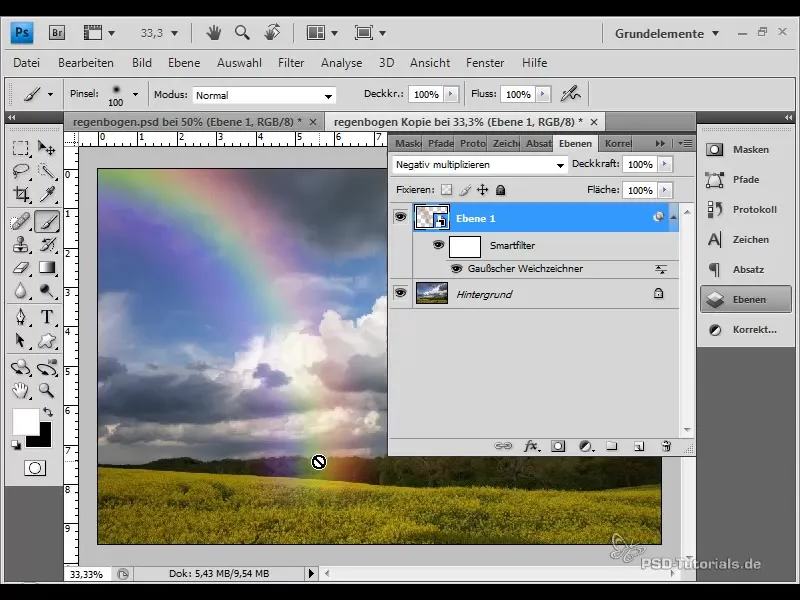Open the Deckkraft slider arrow
The image size is (800, 600).
664,164
